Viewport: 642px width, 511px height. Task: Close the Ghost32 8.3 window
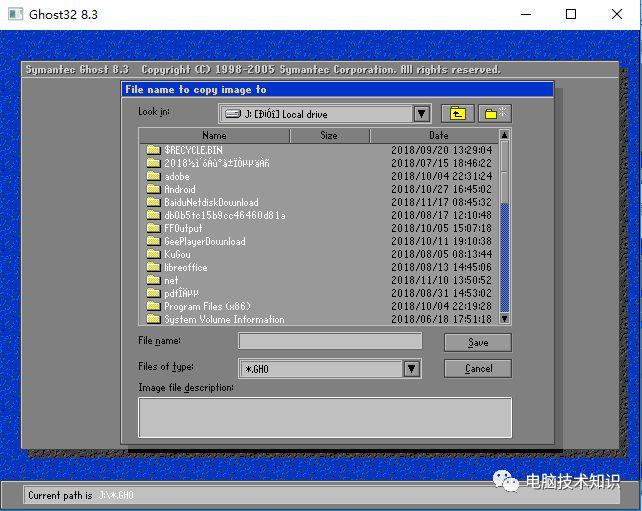pos(617,14)
